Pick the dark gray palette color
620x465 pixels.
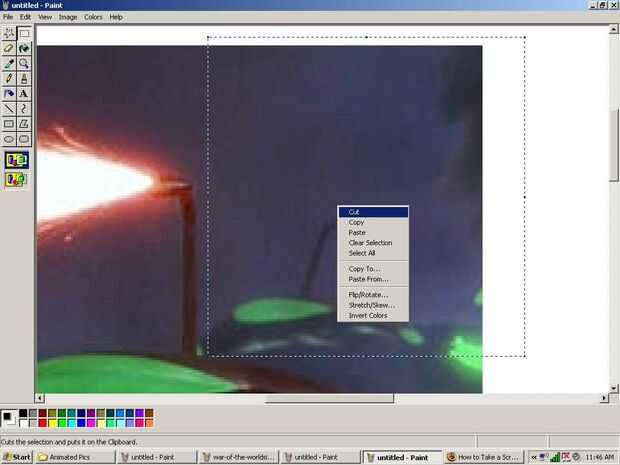click(x=33, y=414)
